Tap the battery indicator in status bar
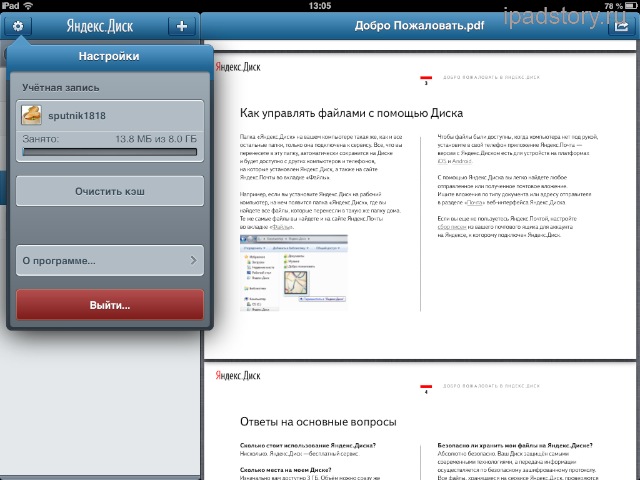The height and width of the screenshot is (480, 640). [x=631, y=6]
